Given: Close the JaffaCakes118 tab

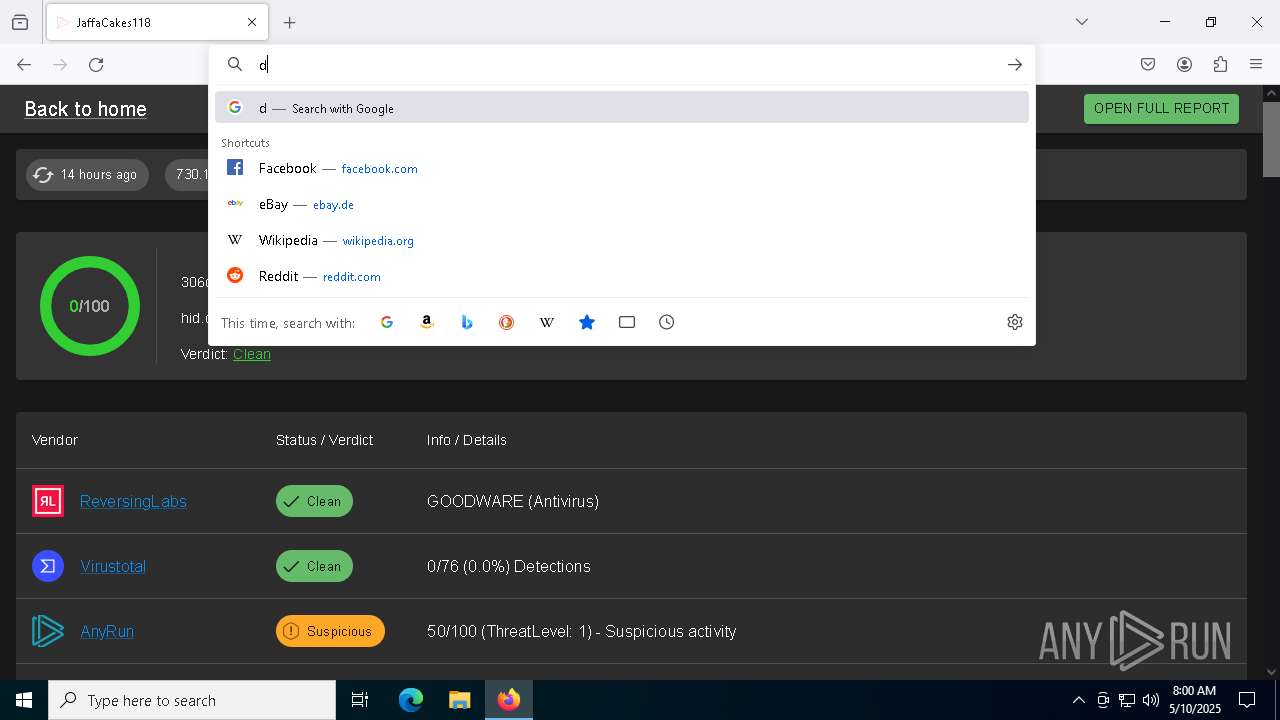Looking at the screenshot, I should (x=252, y=22).
